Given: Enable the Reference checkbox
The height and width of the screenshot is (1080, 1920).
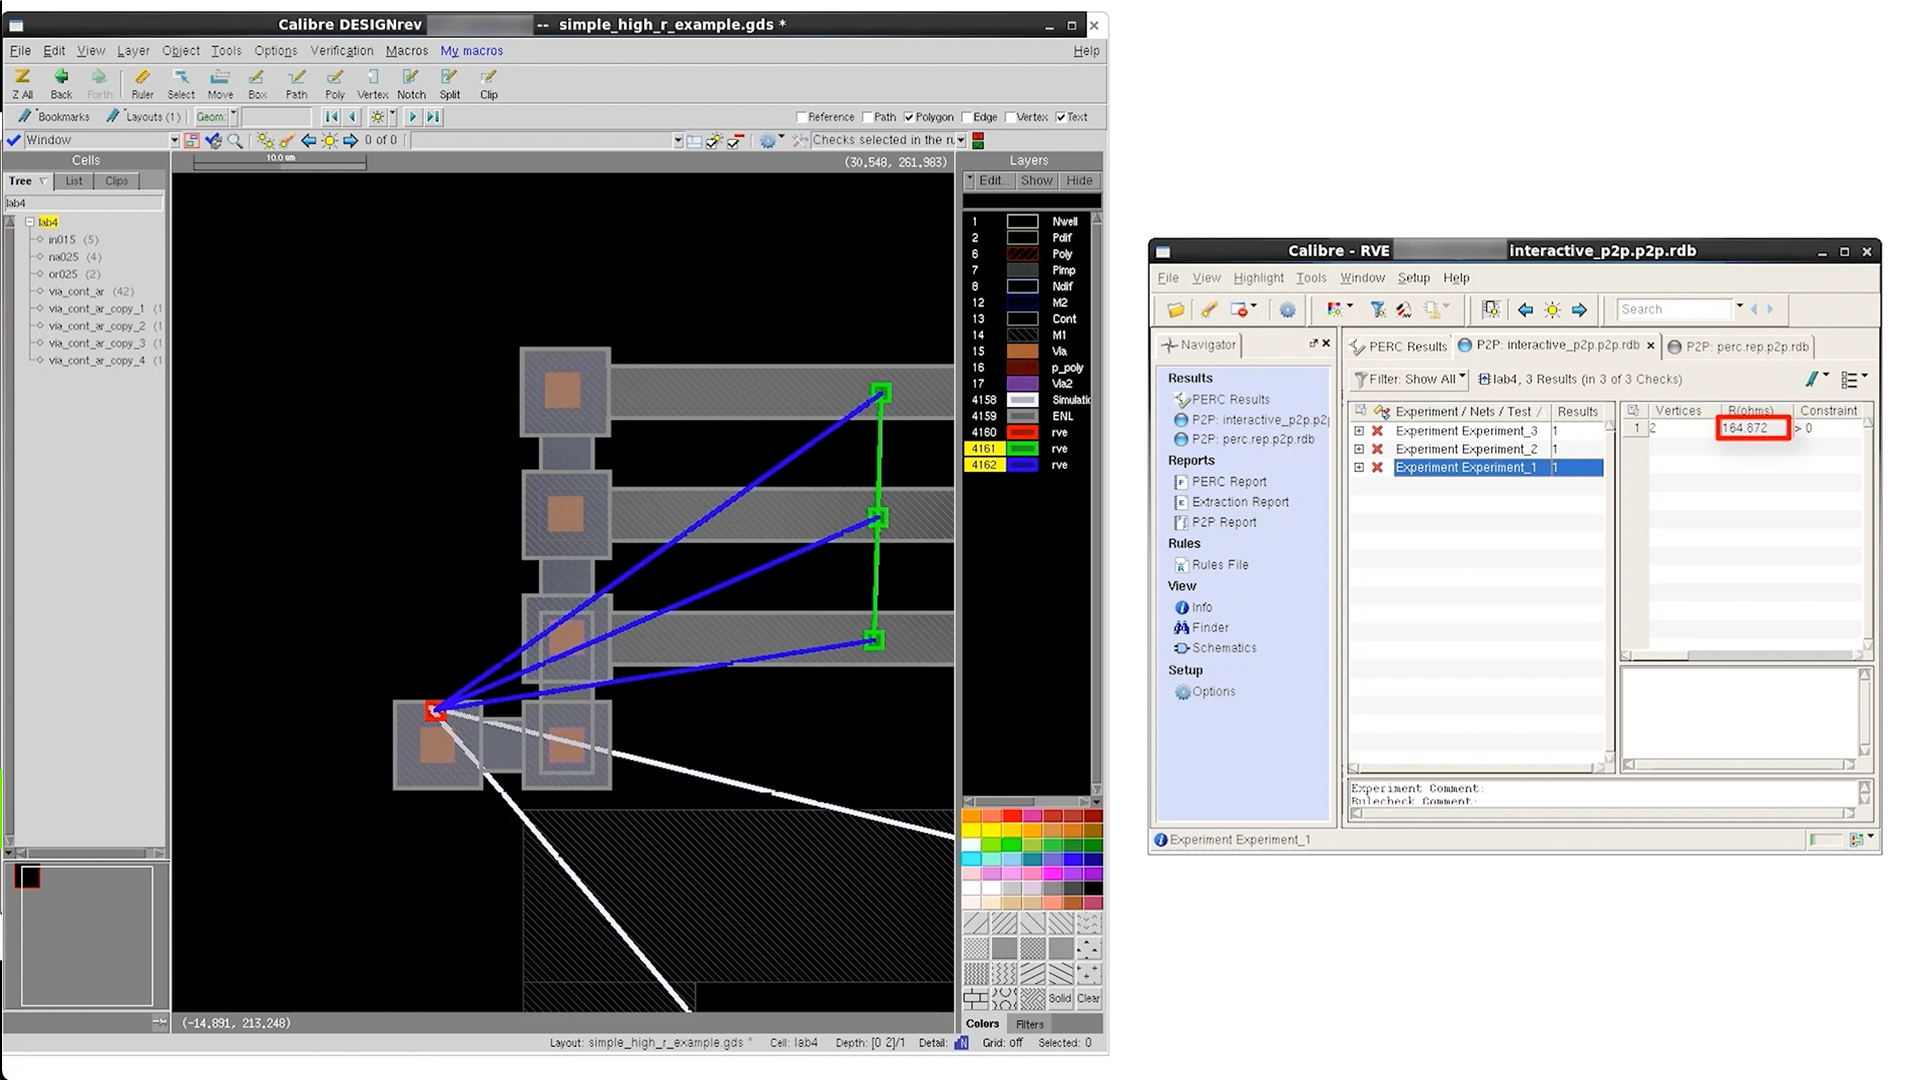Looking at the screenshot, I should coord(802,117).
